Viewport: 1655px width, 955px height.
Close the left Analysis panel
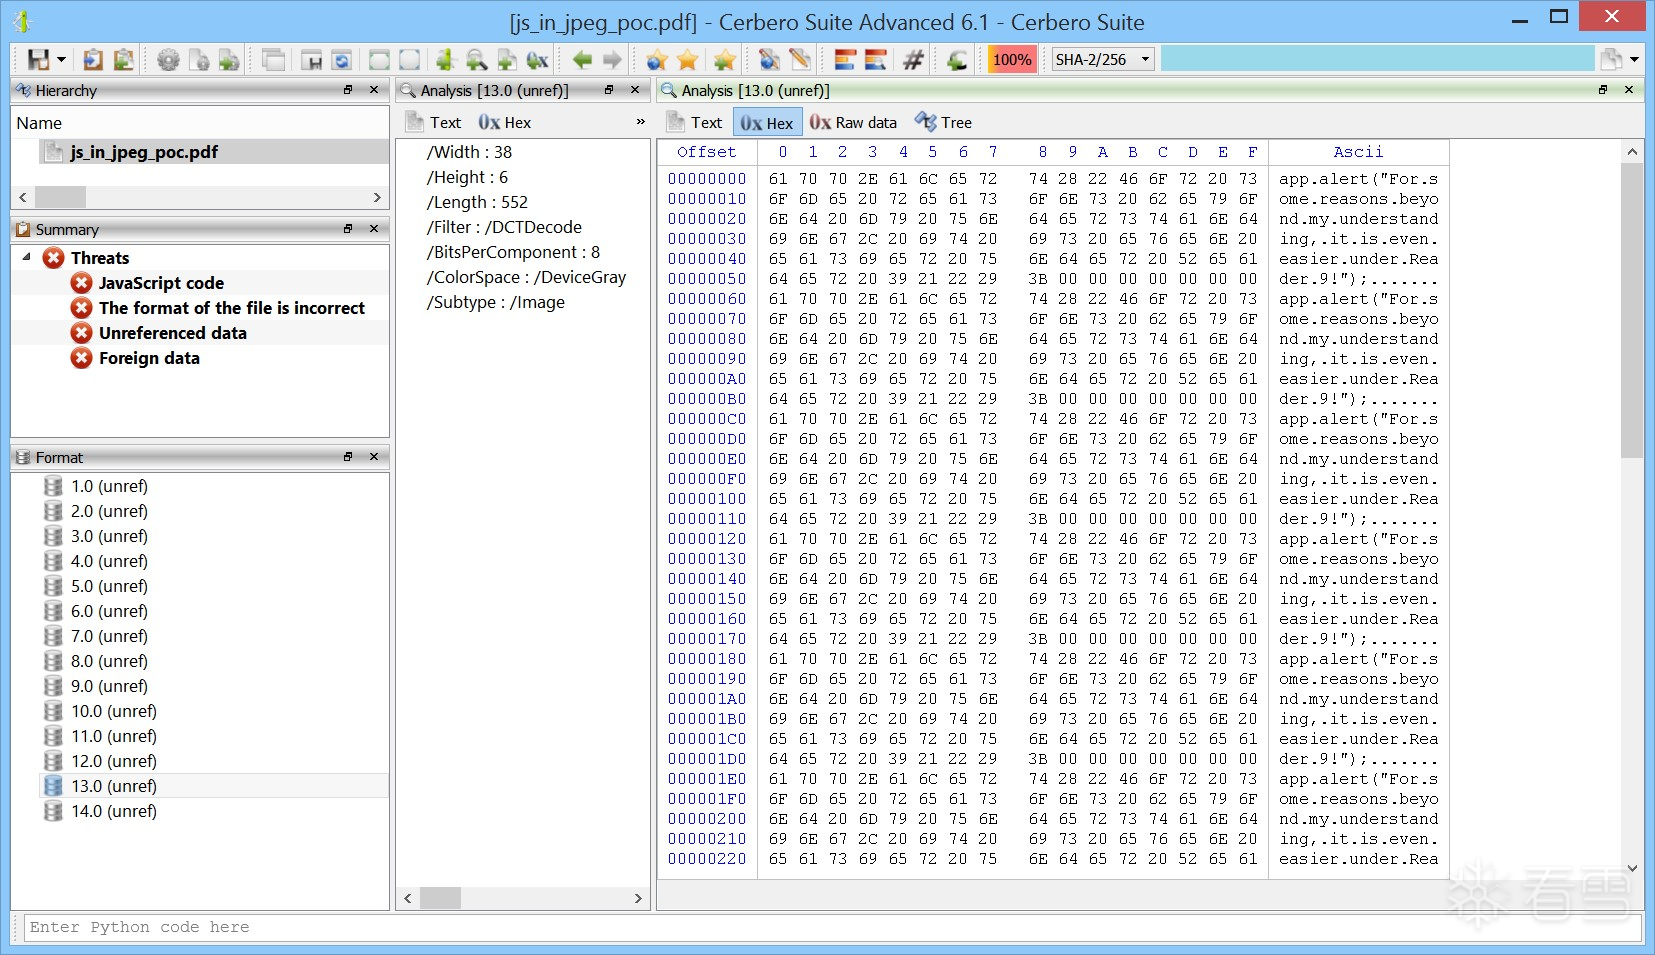(634, 90)
